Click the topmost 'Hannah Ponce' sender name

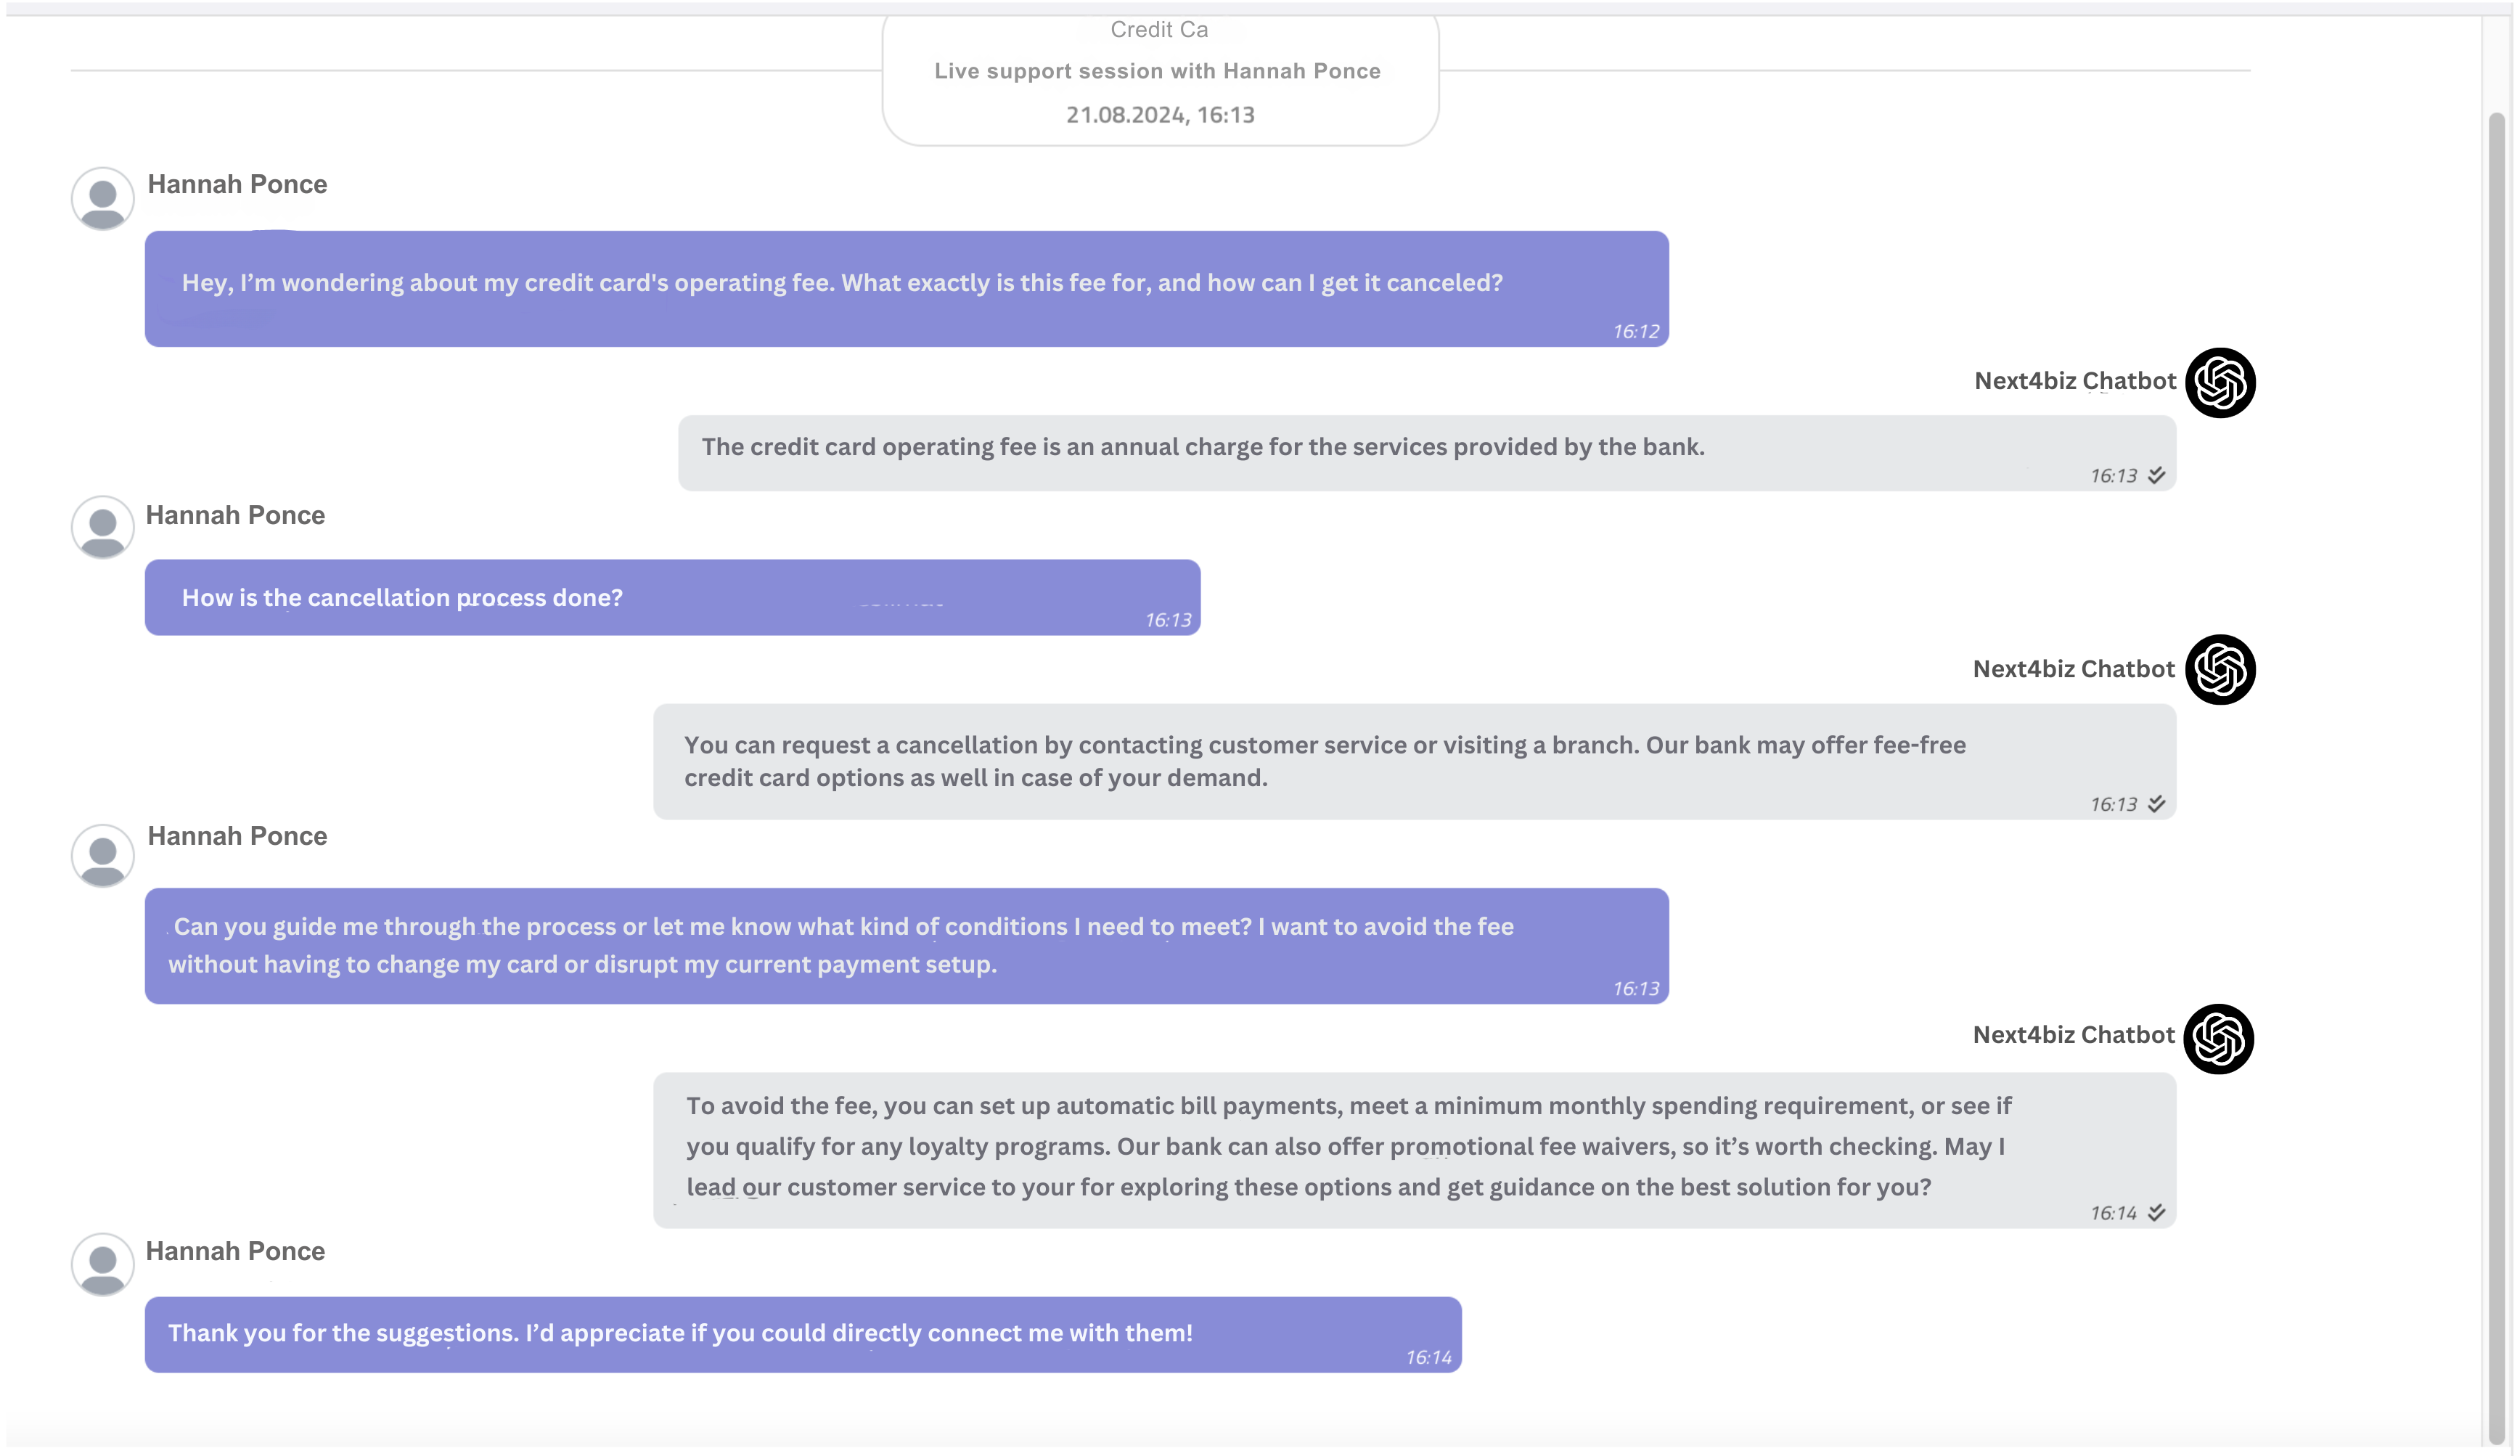click(x=237, y=184)
